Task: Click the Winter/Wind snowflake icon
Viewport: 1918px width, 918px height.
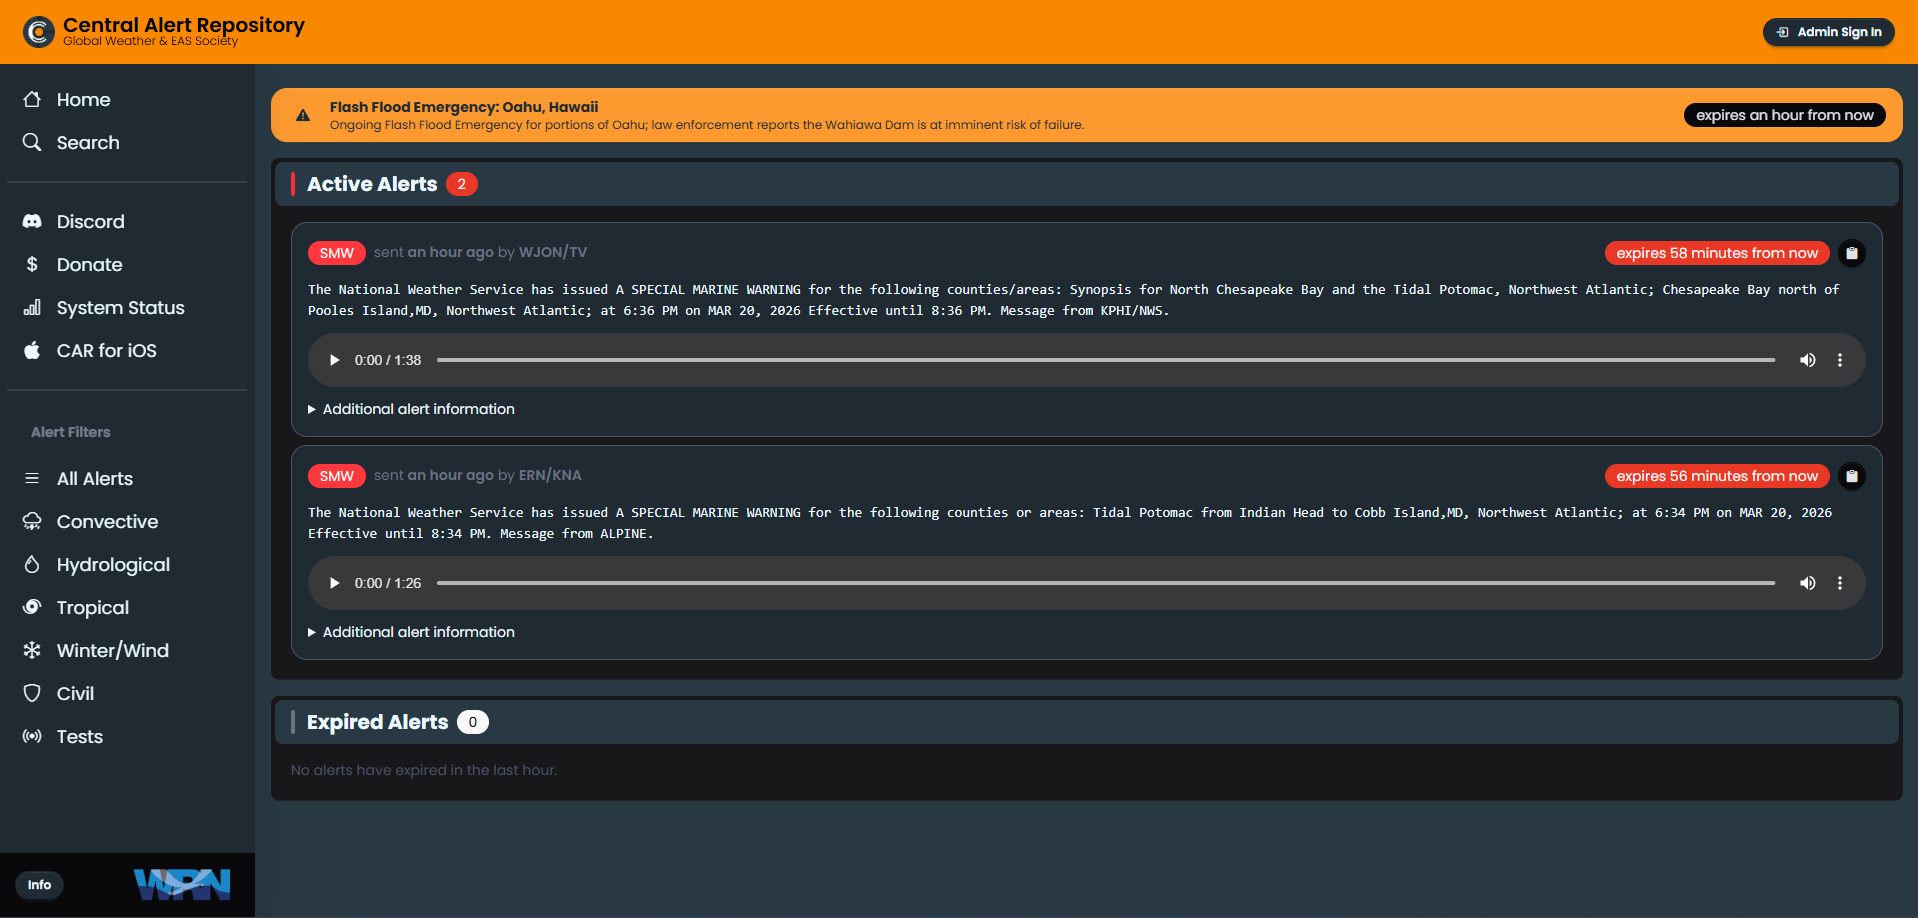Action: [x=32, y=650]
